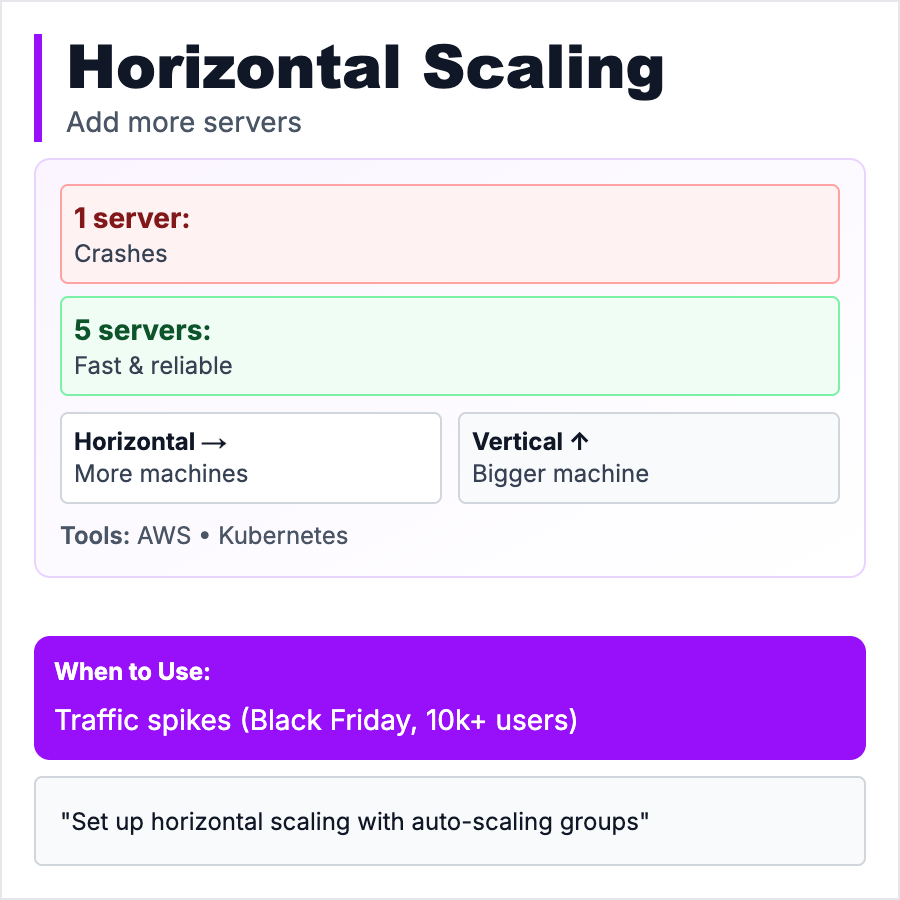Click the Kubernetes tool name
900x900 pixels.
pos(283,536)
